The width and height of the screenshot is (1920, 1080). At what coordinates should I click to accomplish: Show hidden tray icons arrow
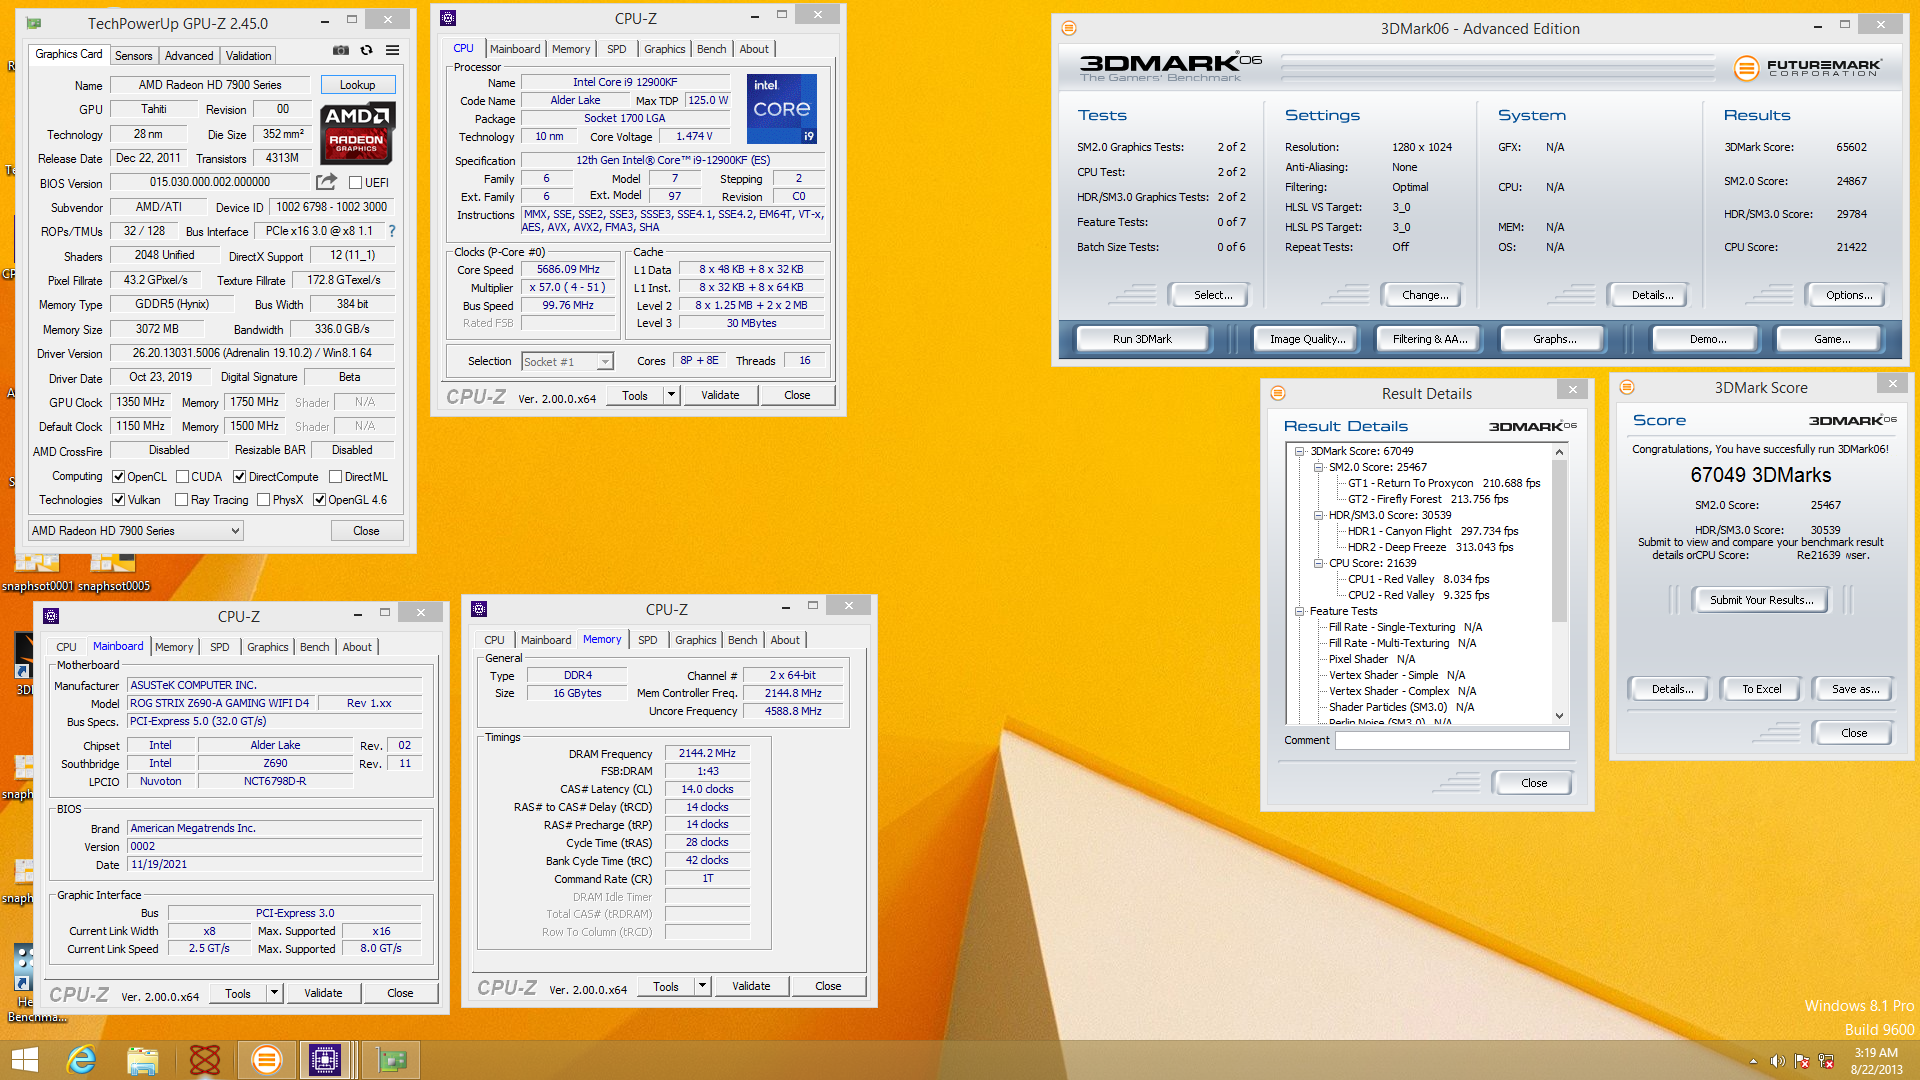pyautogui.click(x=1753, y=1061)
